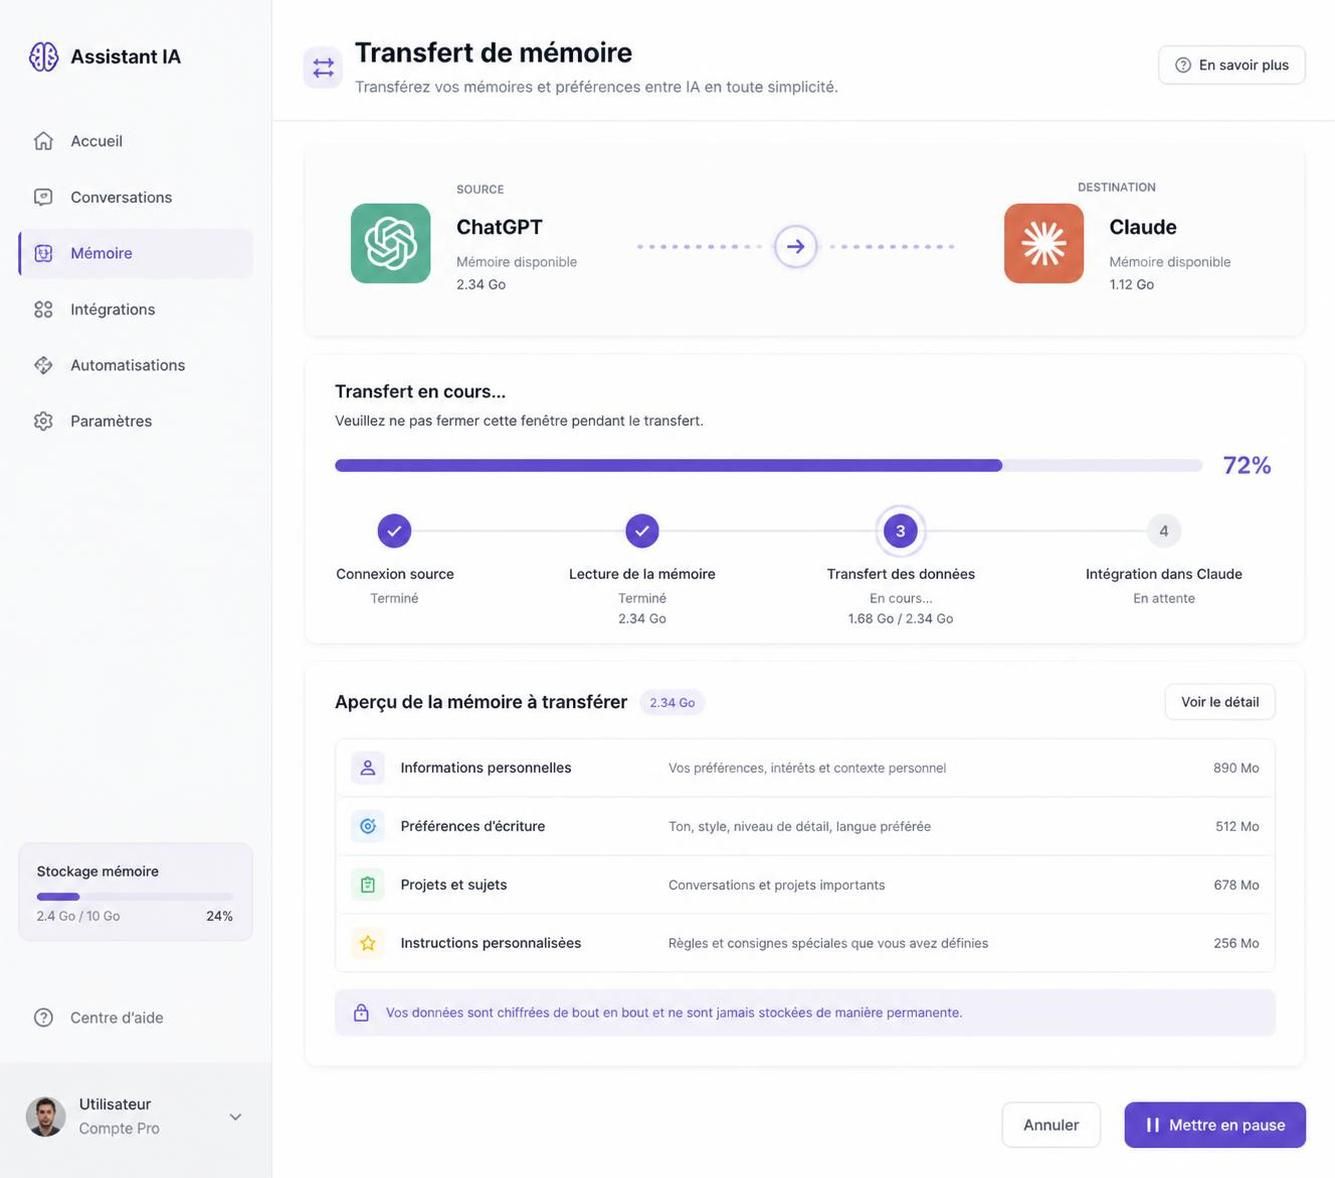Open the Conversations menu item
Screen dimensions: 1335x1178
coord(135,197)
